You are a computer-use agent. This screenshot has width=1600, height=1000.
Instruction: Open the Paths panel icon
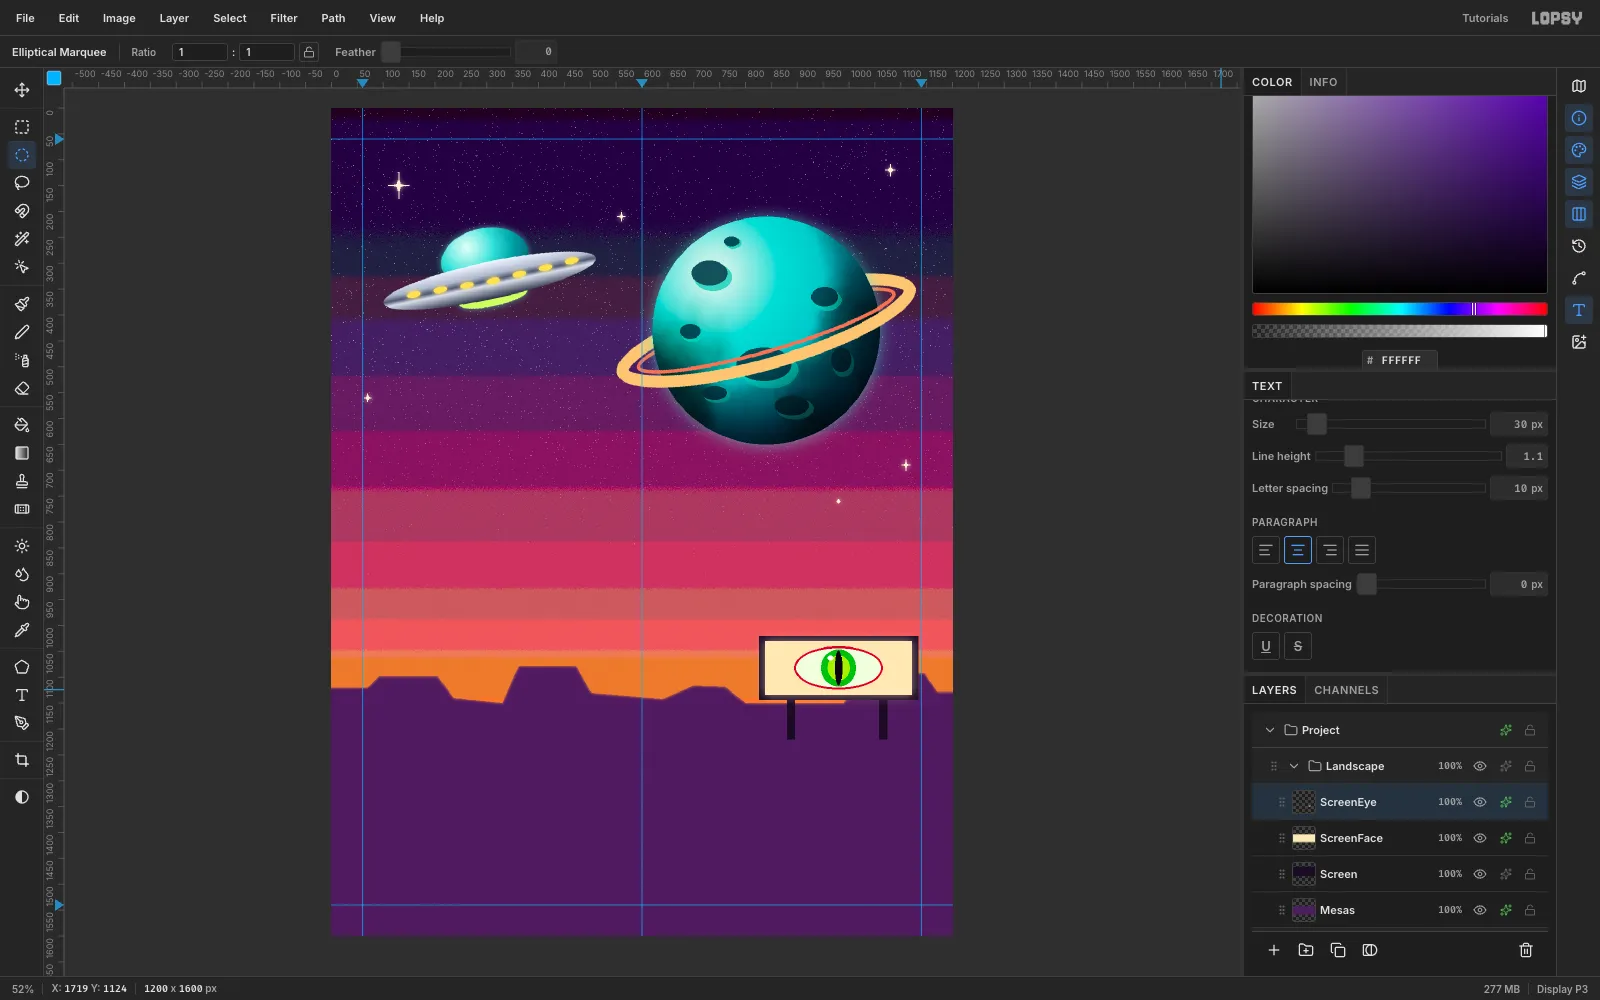tap(1579, 278)
